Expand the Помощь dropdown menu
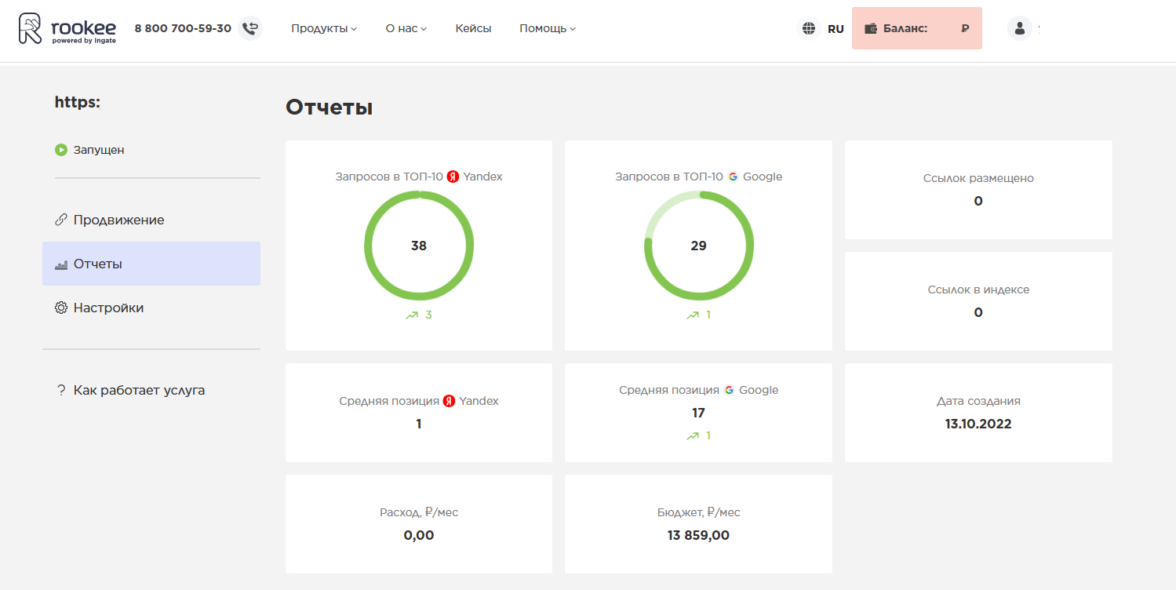Viewport: 1176px width, 590px height. [547, 29]
